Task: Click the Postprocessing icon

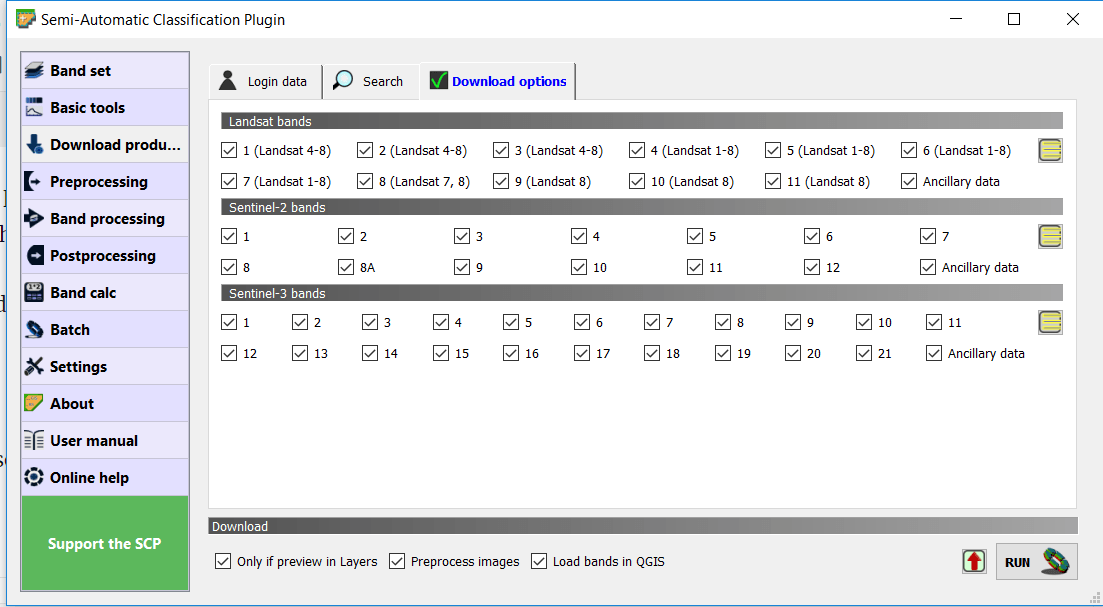Action: (34, 255)
